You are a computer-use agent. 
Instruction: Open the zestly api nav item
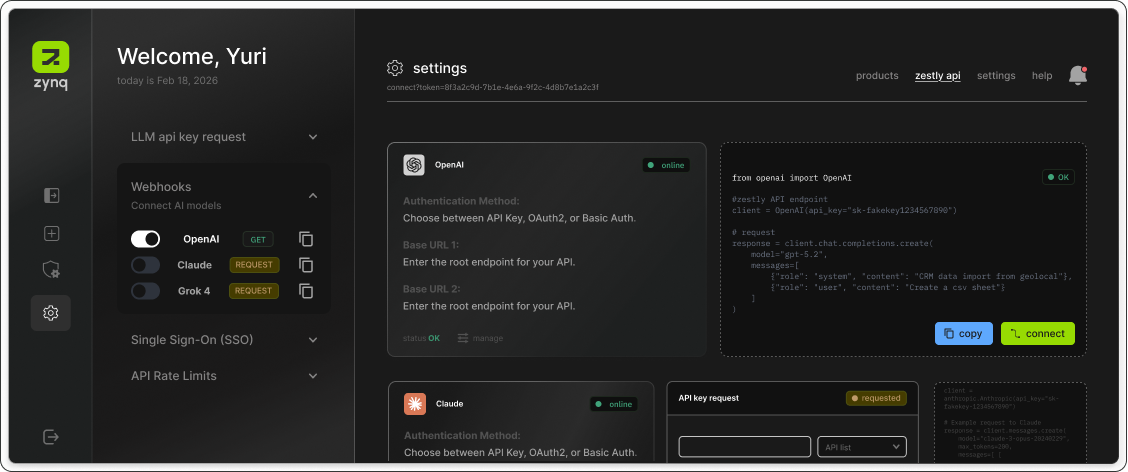click(937, 76)
